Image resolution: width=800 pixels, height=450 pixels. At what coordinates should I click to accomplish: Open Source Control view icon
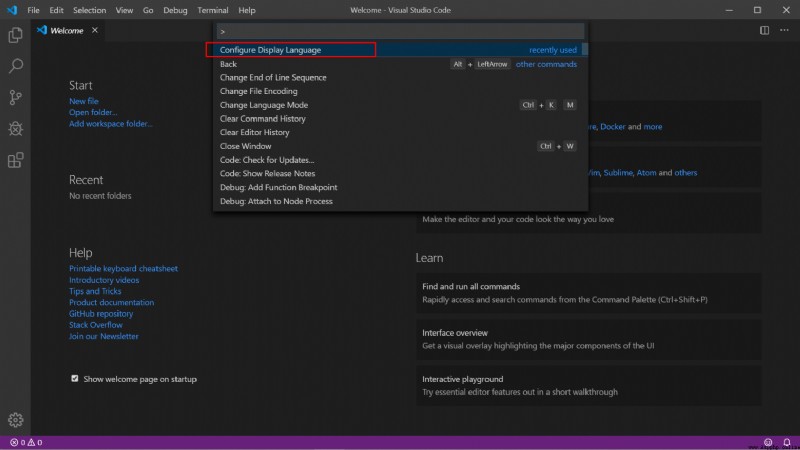pos(15,97)
